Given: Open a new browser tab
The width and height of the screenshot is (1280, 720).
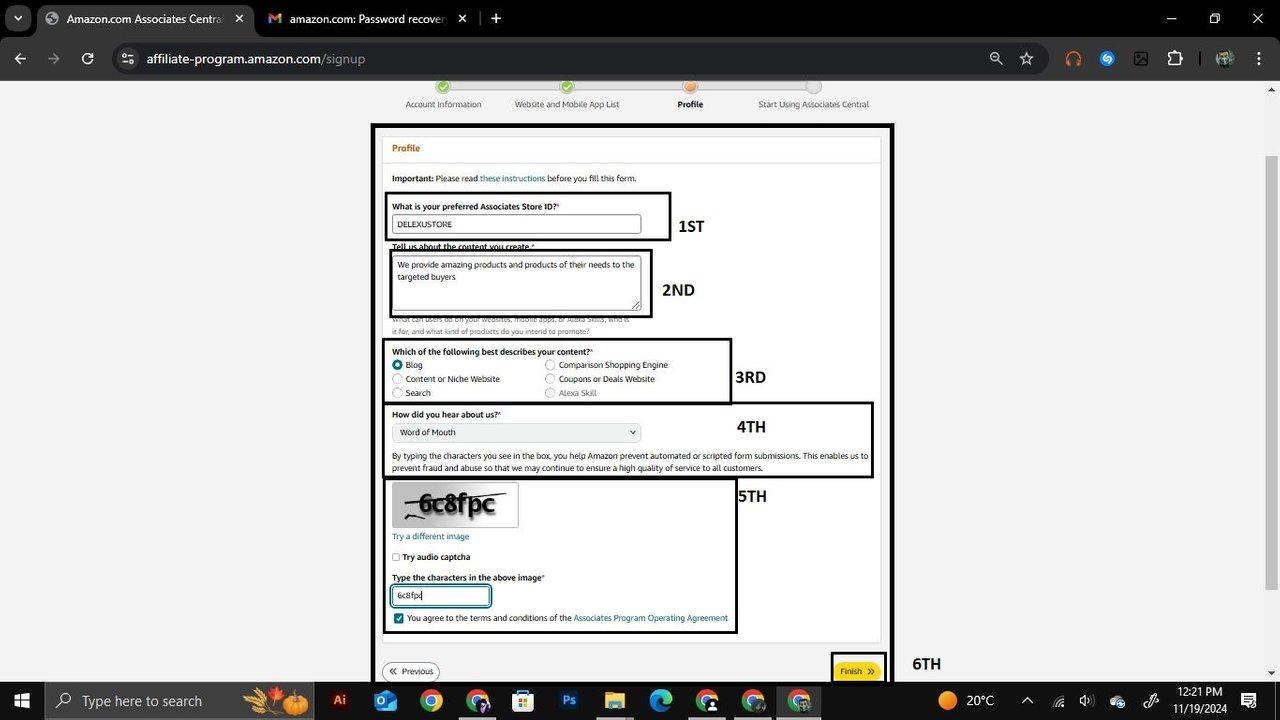Looking at the screenshot, I should (x=496, y=18).
